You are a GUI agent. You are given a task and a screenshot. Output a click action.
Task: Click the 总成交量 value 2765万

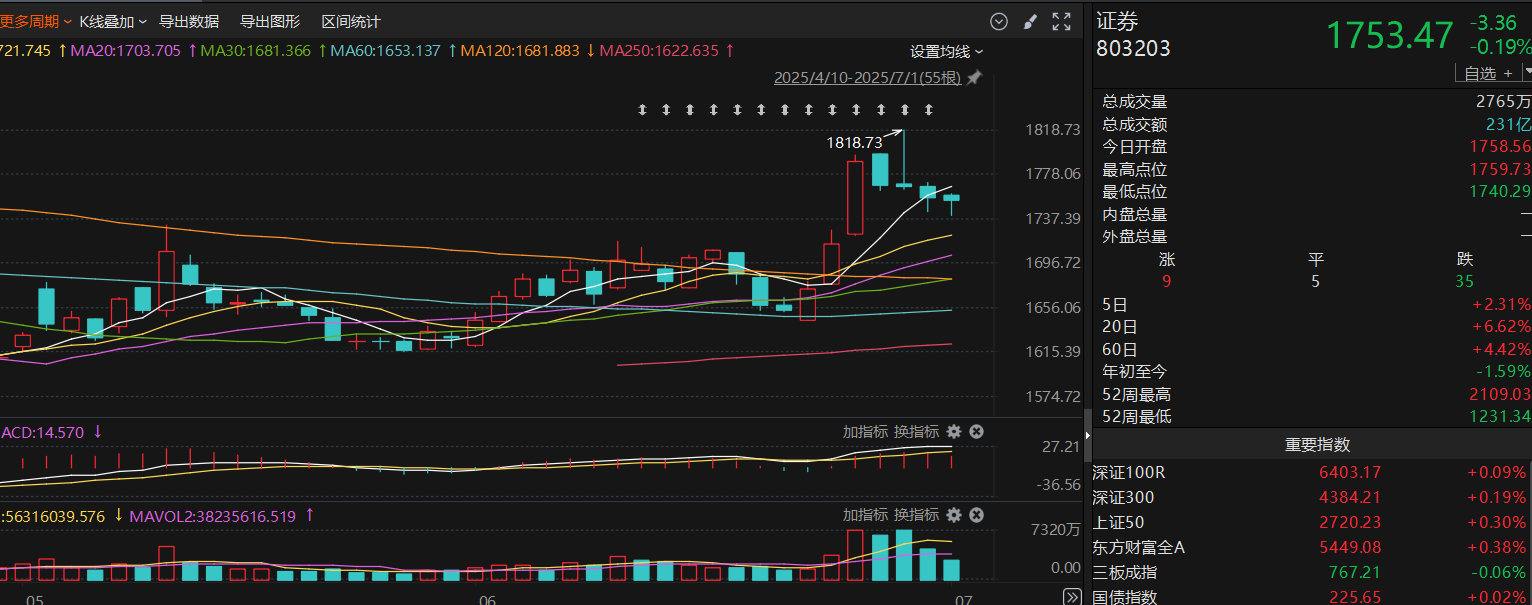click(1503, 102)
